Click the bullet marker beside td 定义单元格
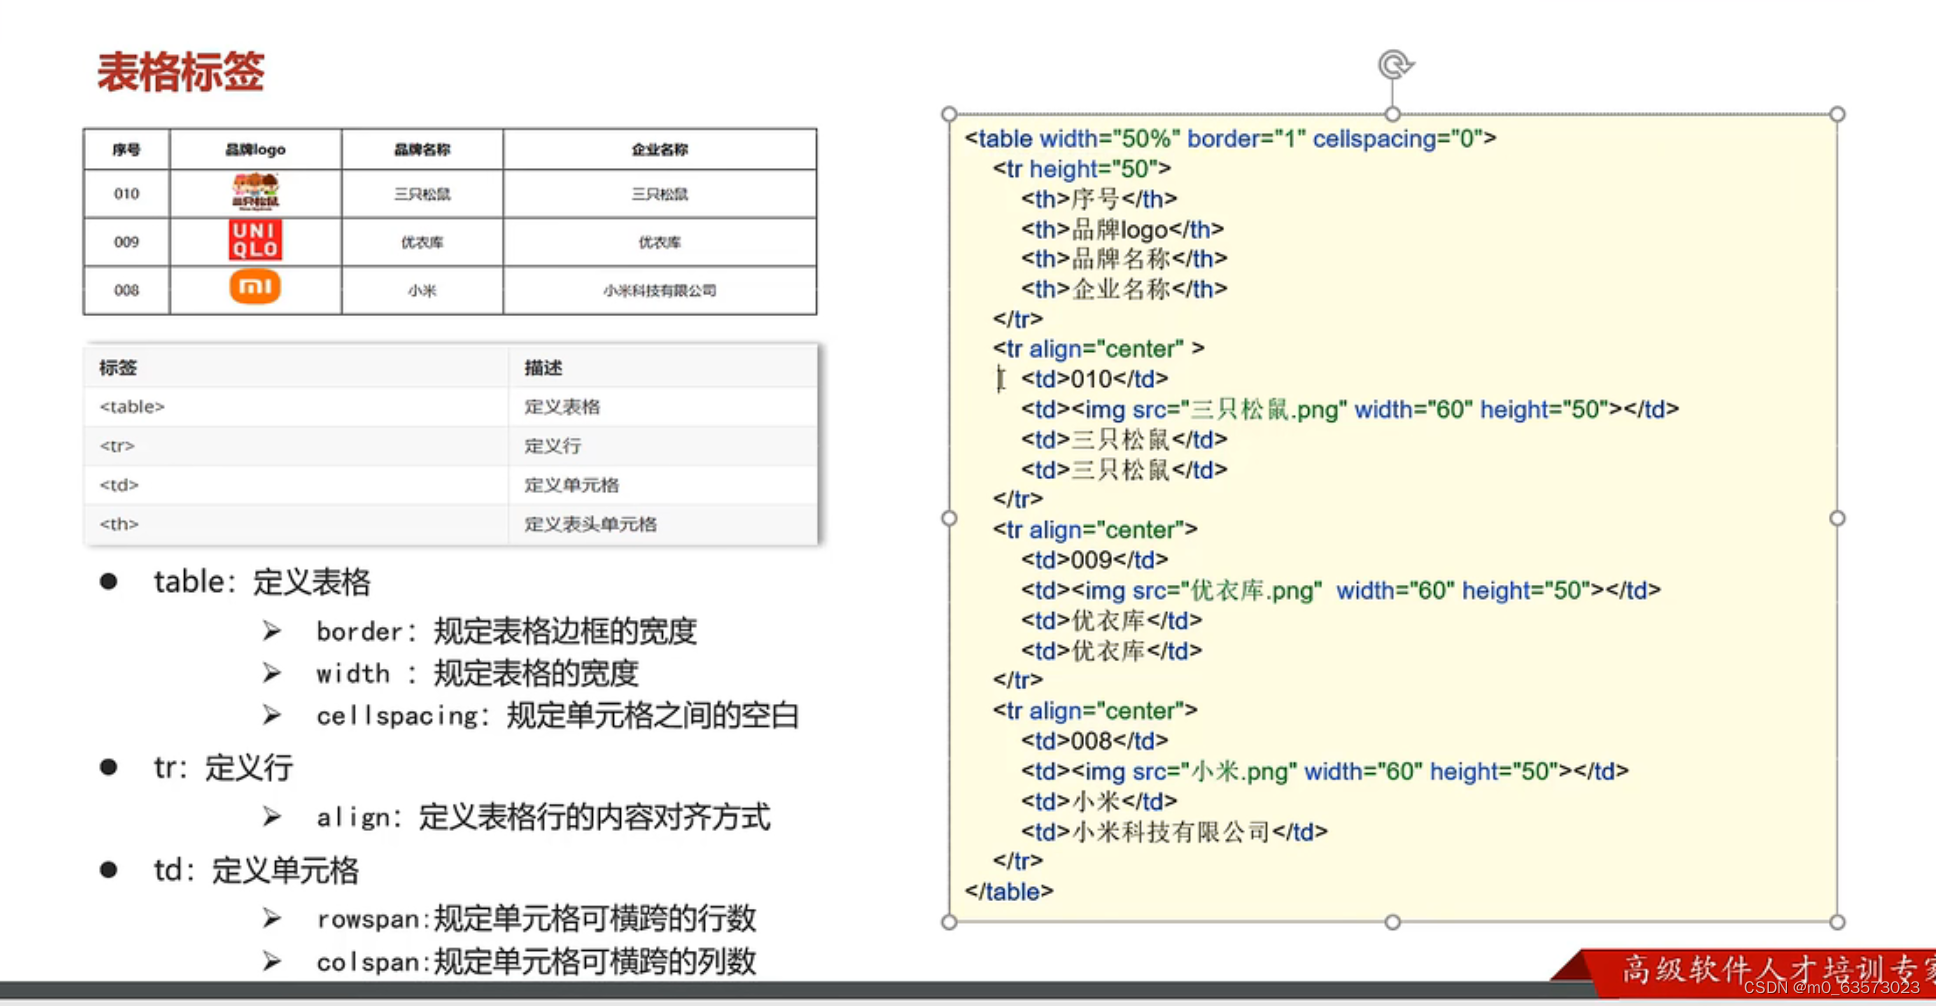The height and width of the screenshot is (1006, 1936). (x=108, y=870)
